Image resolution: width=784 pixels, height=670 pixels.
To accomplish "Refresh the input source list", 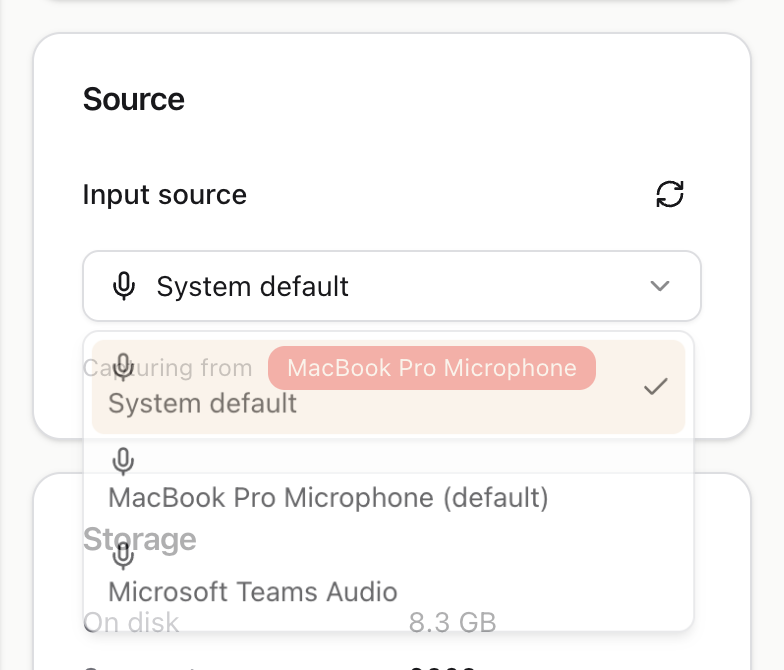I will tap(670, 194).
